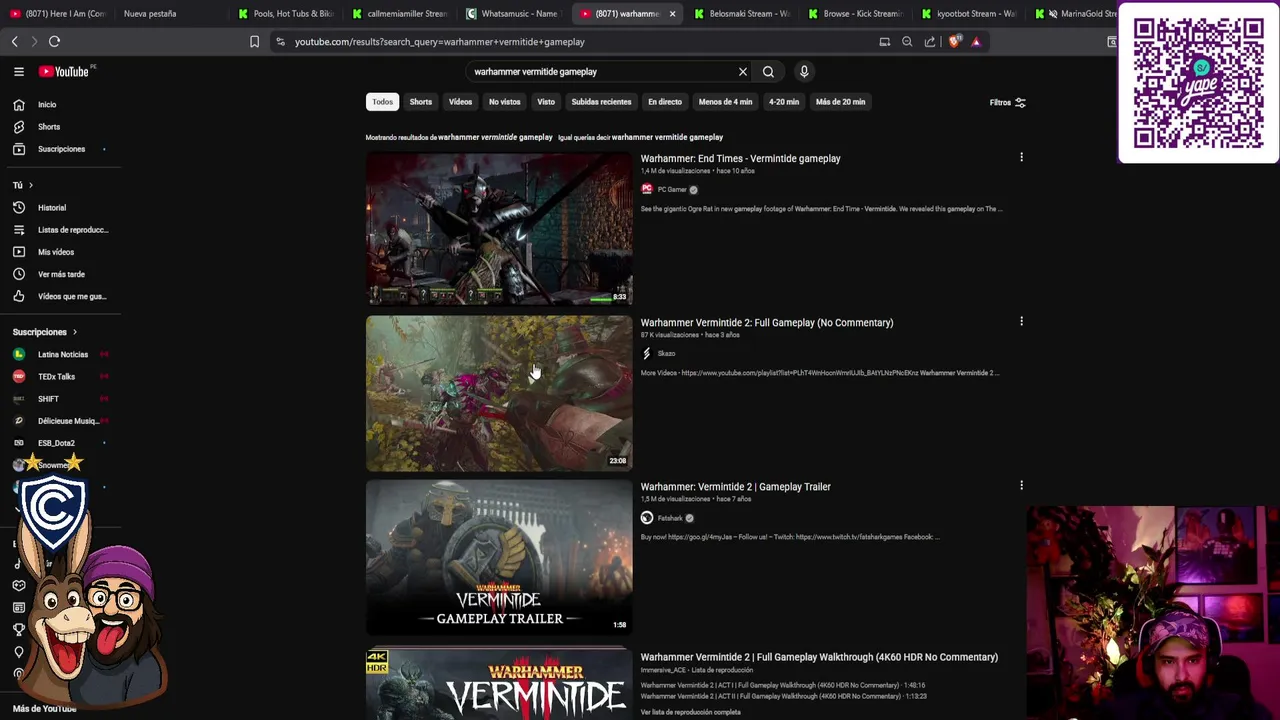The height and width of the screenshot is (720, 1280).
Task: Select the 4-20 min filter chip
Action: pos(784,102)
